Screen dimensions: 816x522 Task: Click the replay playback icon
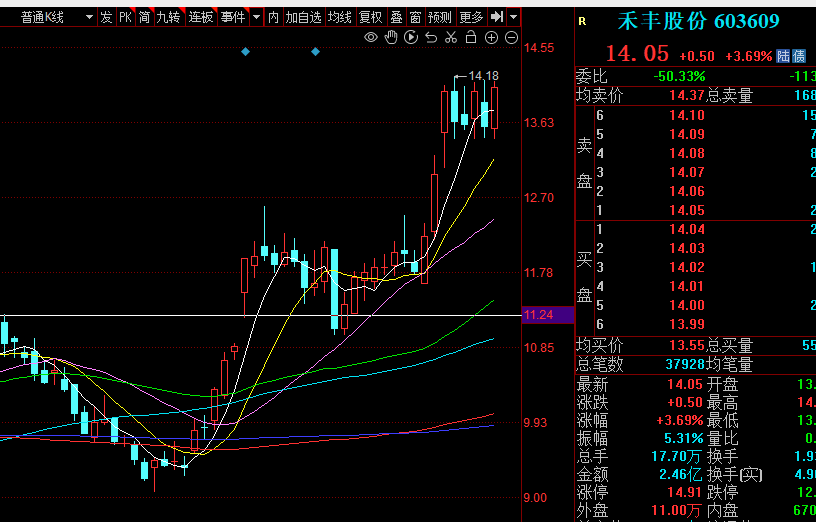coord(411,37)
